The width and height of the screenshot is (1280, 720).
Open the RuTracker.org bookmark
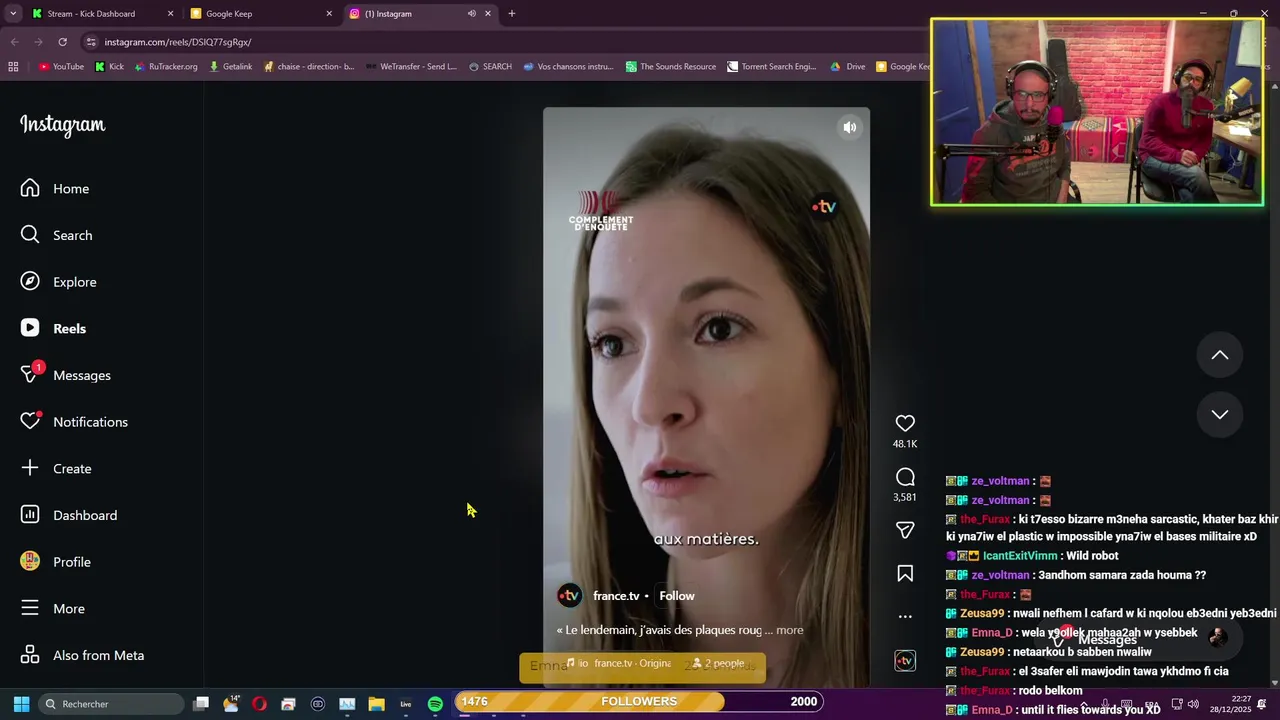[x=165, y=67]
